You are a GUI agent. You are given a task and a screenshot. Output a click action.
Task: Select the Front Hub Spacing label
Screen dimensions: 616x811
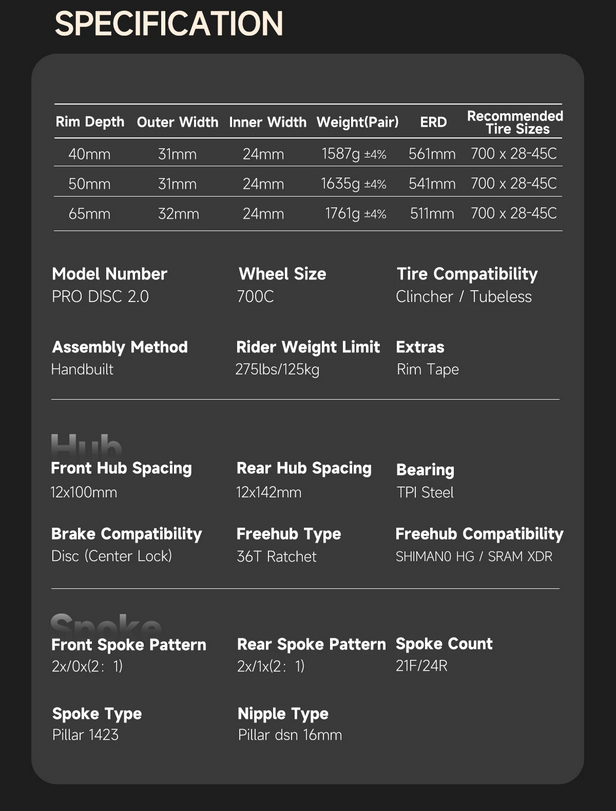[x=121, y=468]
